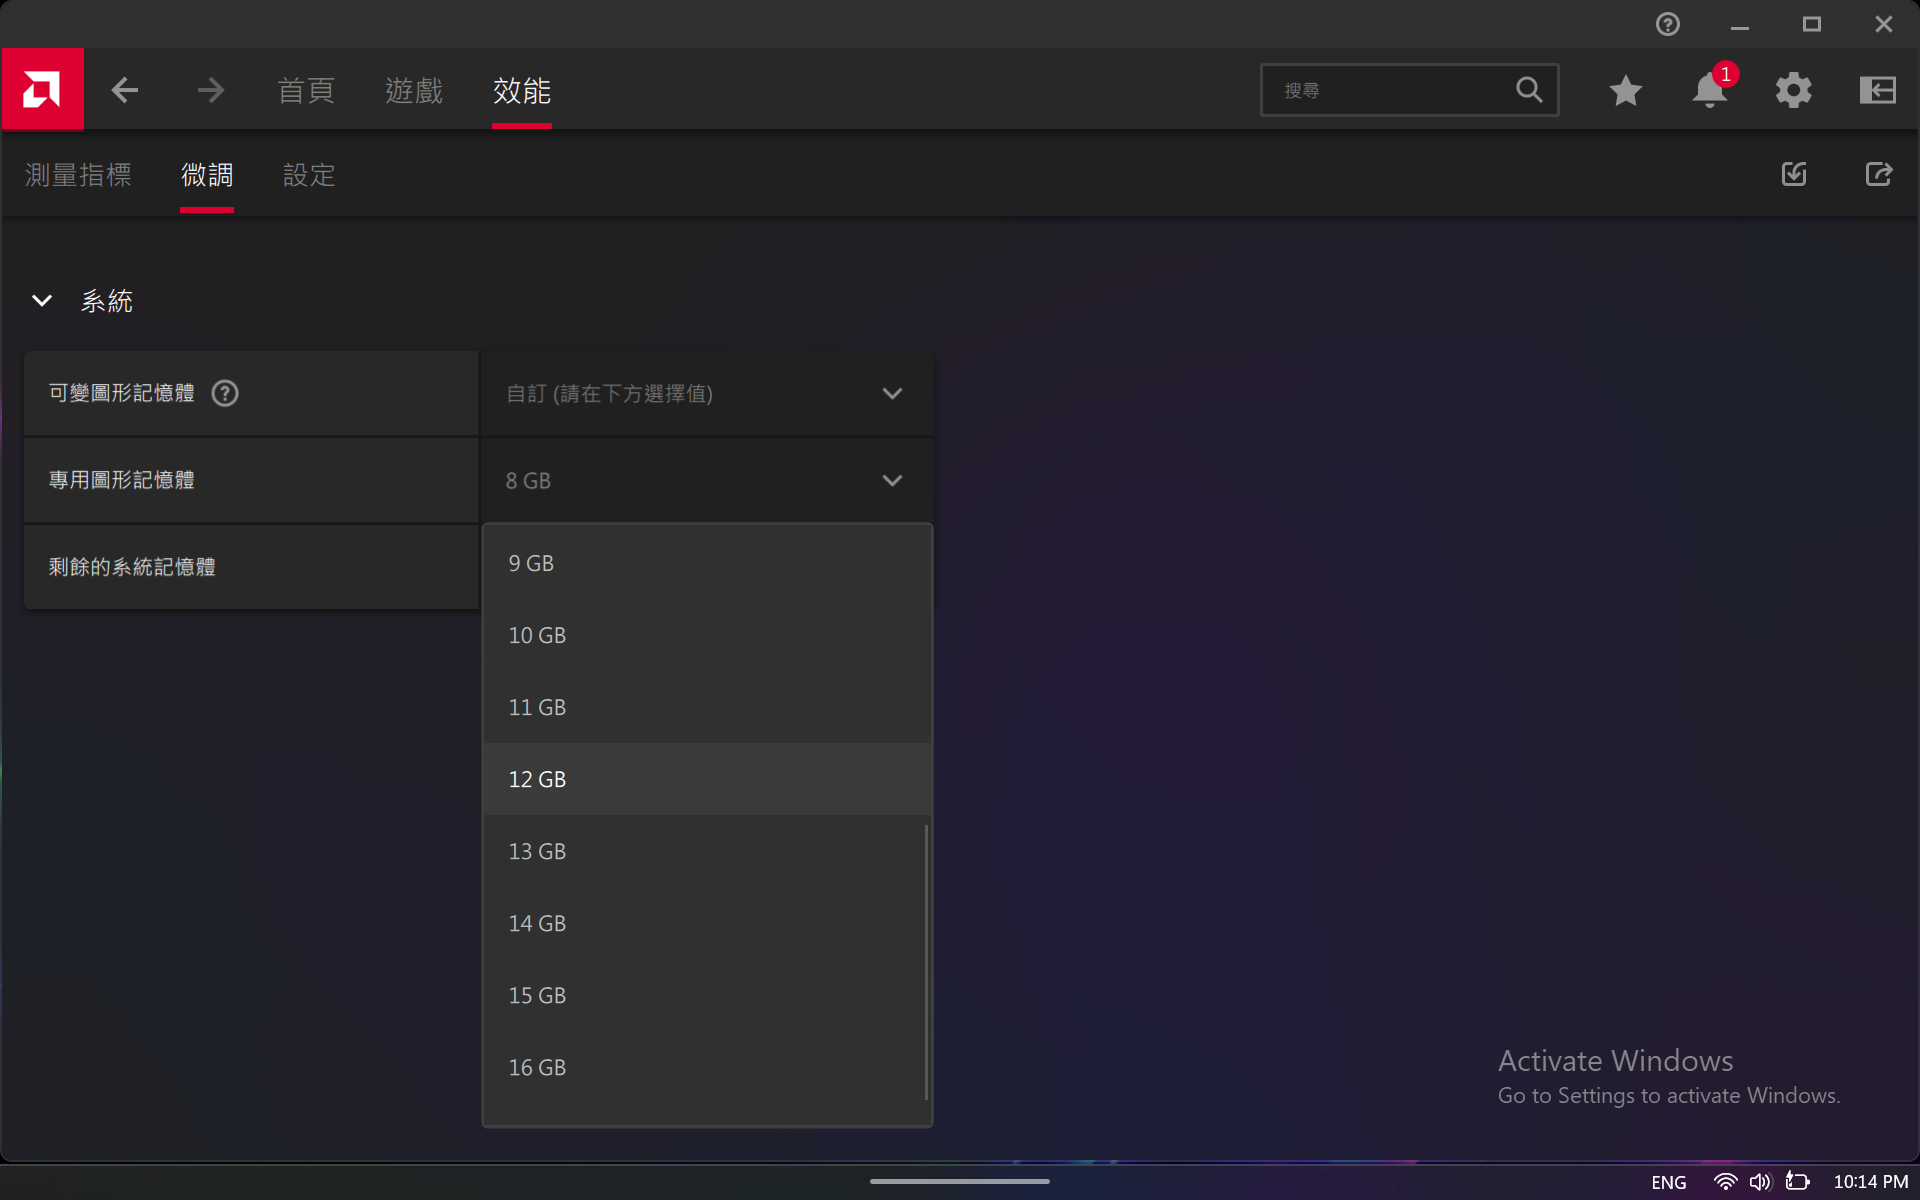Open favorites star icon
The image size is (1920, 1200).
(x=1625, y=91)
